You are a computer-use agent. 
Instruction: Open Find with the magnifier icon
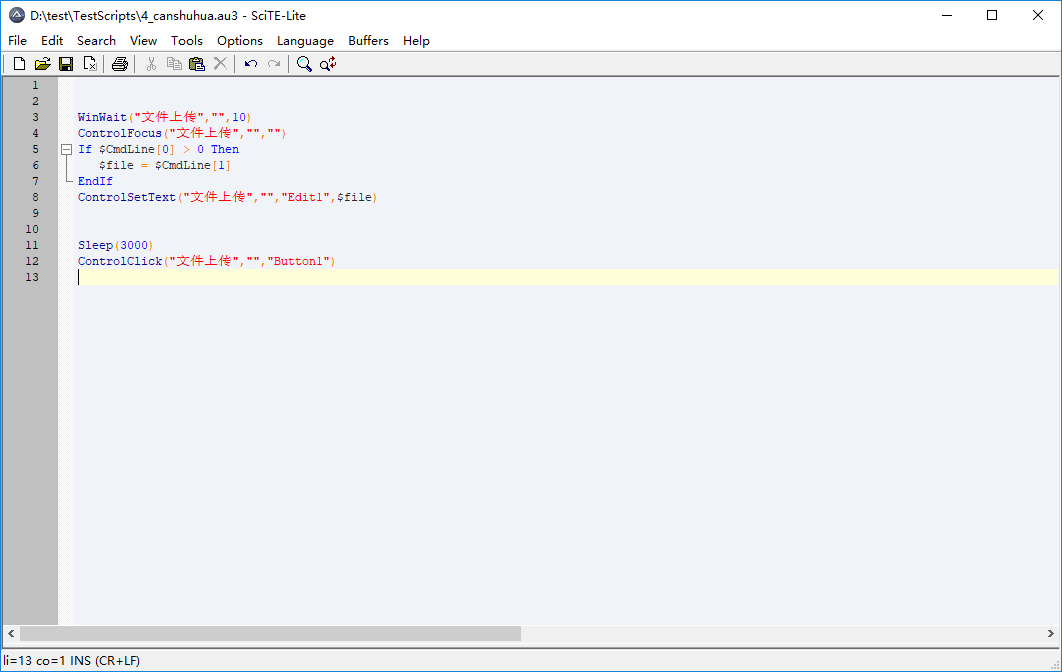click(302, 63)
